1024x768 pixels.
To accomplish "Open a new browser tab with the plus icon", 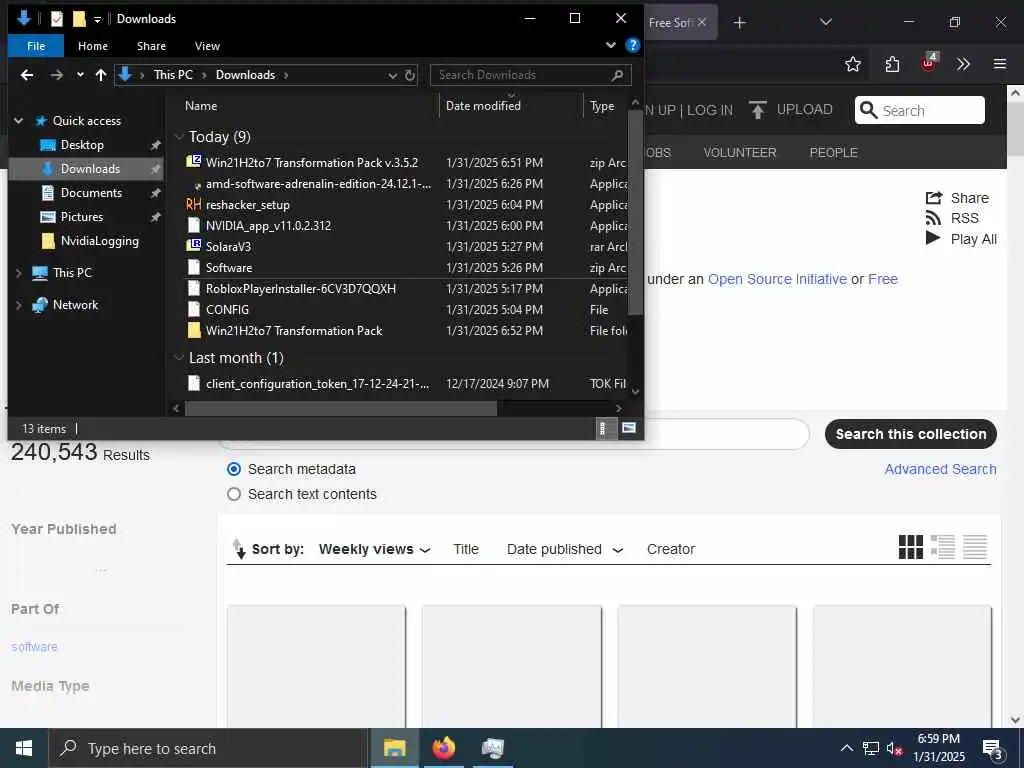I will [x=739, y=23].
